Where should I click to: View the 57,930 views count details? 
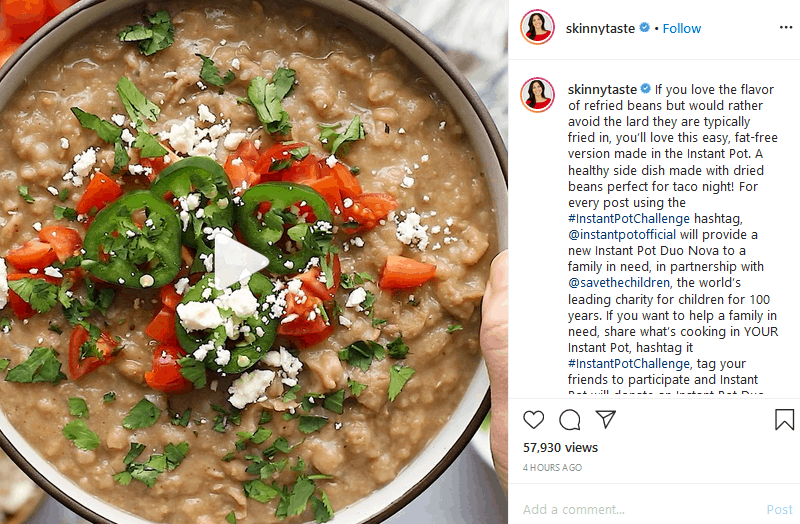click(560, 447)
